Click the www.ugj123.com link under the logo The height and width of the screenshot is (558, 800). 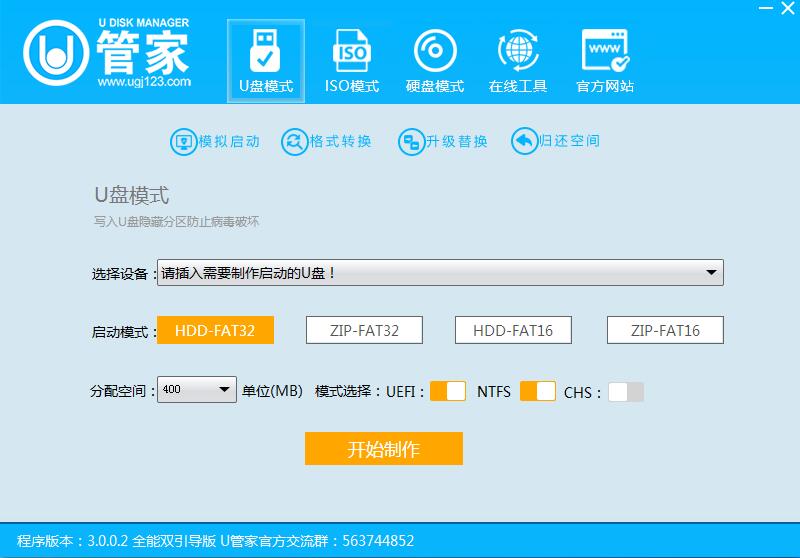[144, 82]
